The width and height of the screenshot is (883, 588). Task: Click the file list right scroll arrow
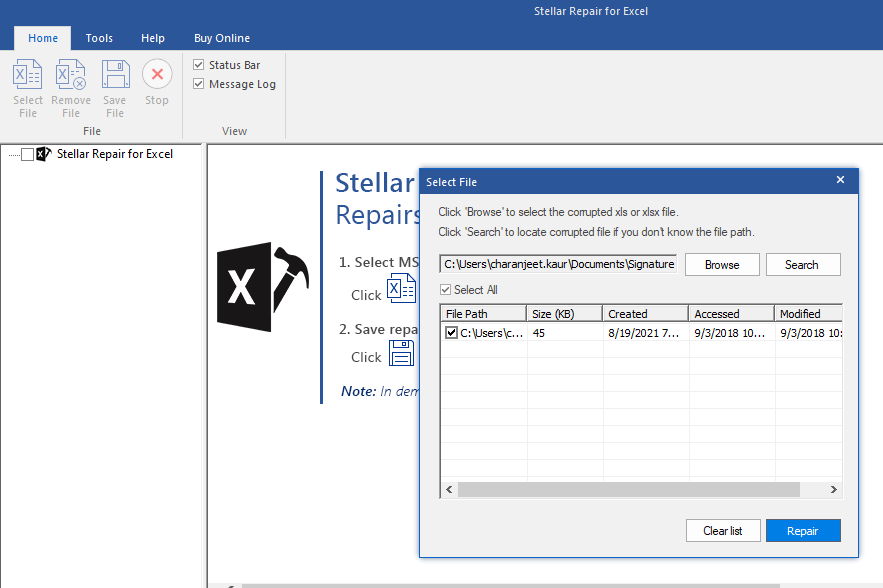[833, 489]
